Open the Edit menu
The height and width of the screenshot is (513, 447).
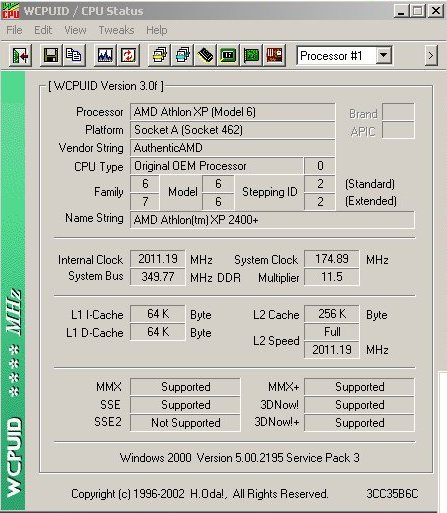[43, 30]
